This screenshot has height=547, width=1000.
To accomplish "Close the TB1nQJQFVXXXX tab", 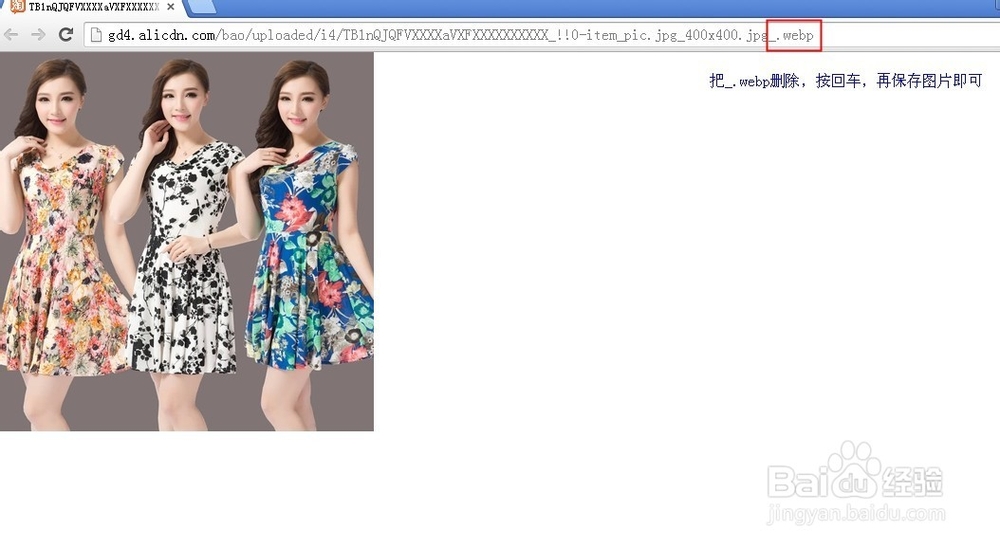I will pos(170,7).
